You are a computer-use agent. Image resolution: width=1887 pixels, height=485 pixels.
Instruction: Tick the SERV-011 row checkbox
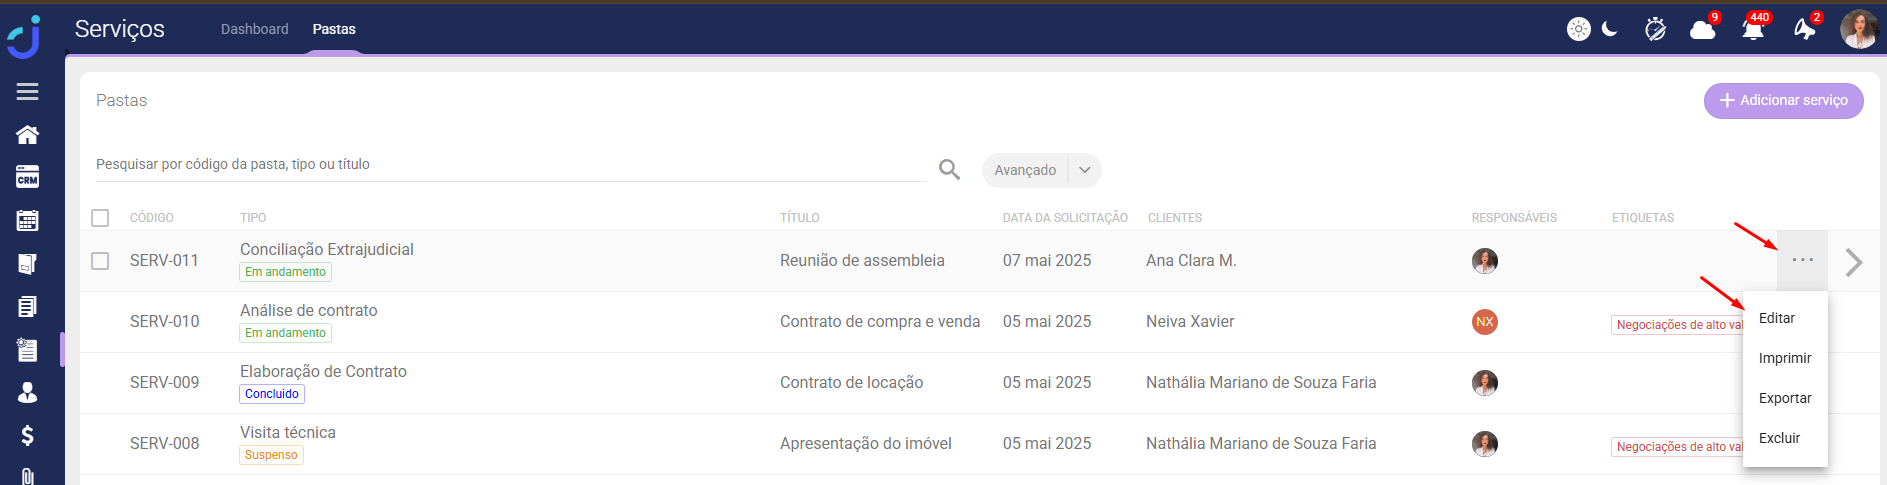[100, 261]
